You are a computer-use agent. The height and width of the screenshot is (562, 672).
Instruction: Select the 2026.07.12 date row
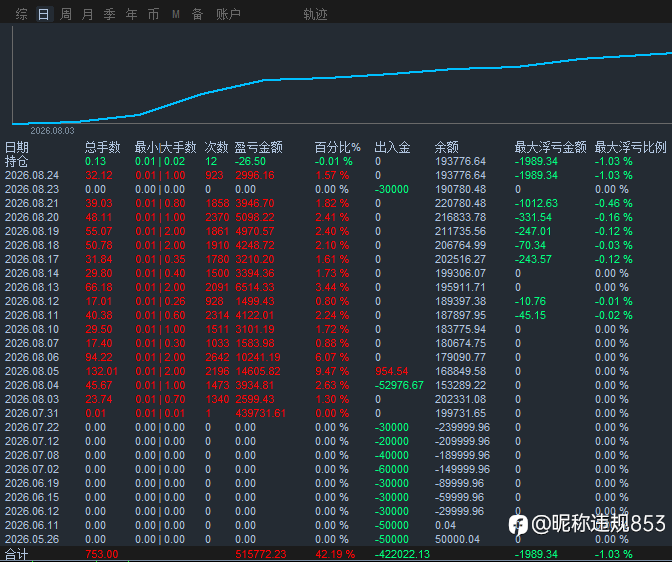[x=32, y=442]
